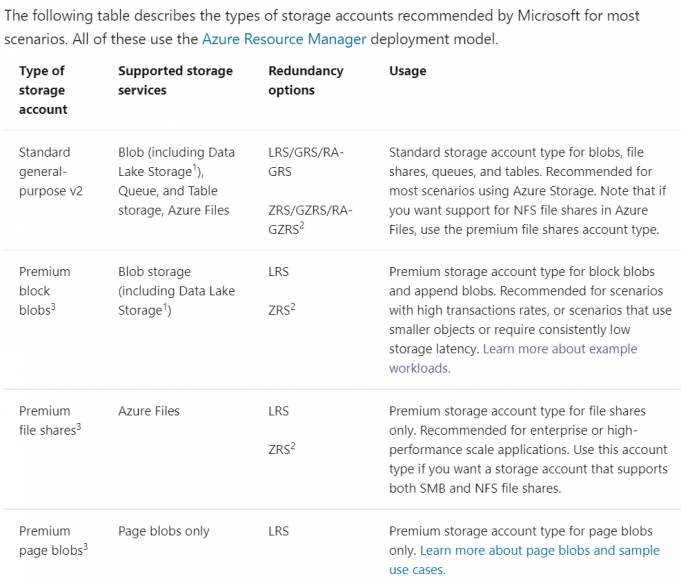Open the page blobs and sample use cases link

[x=539, y=551]
